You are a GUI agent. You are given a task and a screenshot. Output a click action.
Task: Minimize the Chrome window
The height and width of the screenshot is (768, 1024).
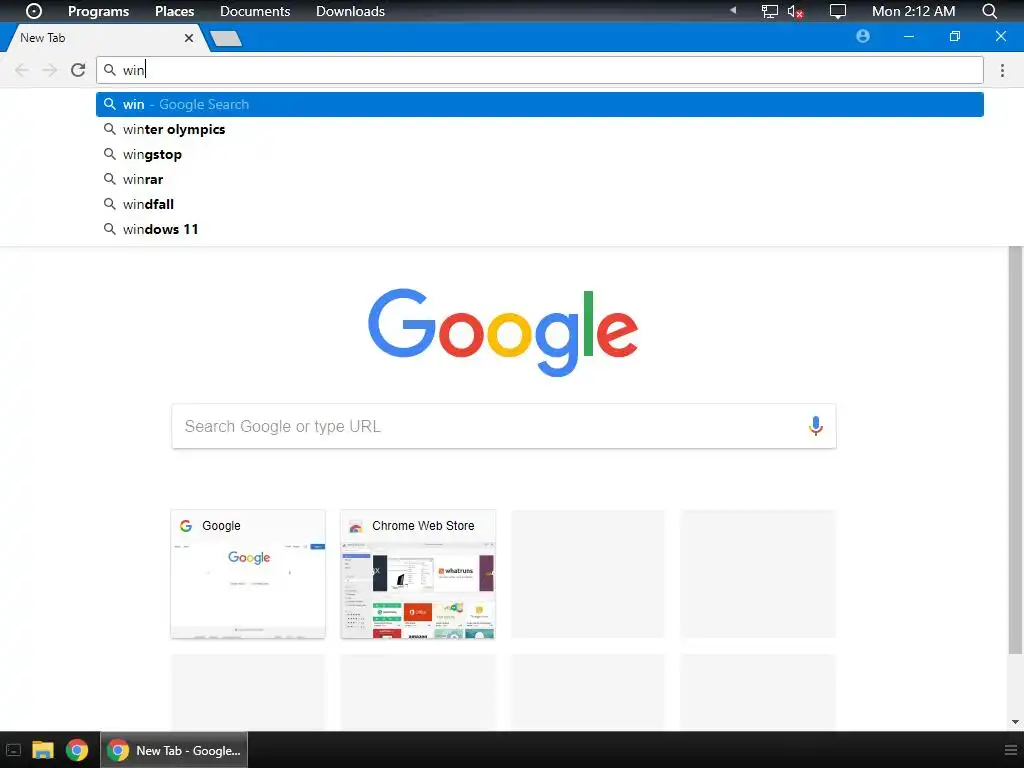(x=908, y=37)
